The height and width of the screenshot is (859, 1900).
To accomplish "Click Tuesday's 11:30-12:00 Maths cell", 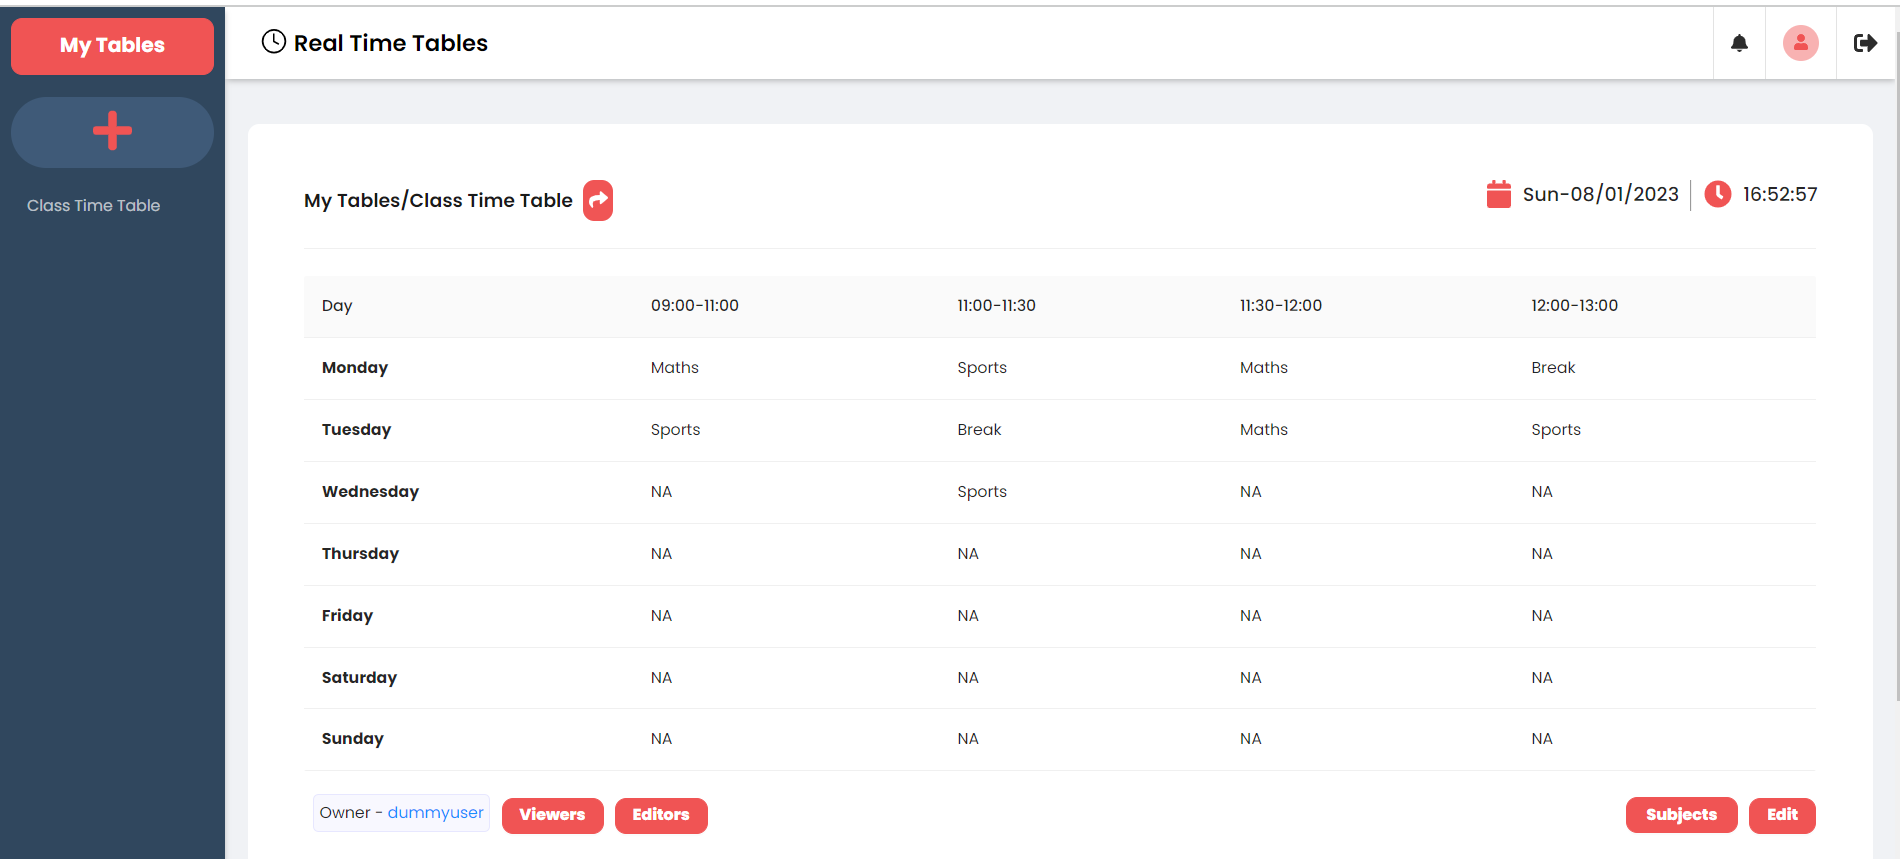I will pyautogui.click(x=1263, y=430).
